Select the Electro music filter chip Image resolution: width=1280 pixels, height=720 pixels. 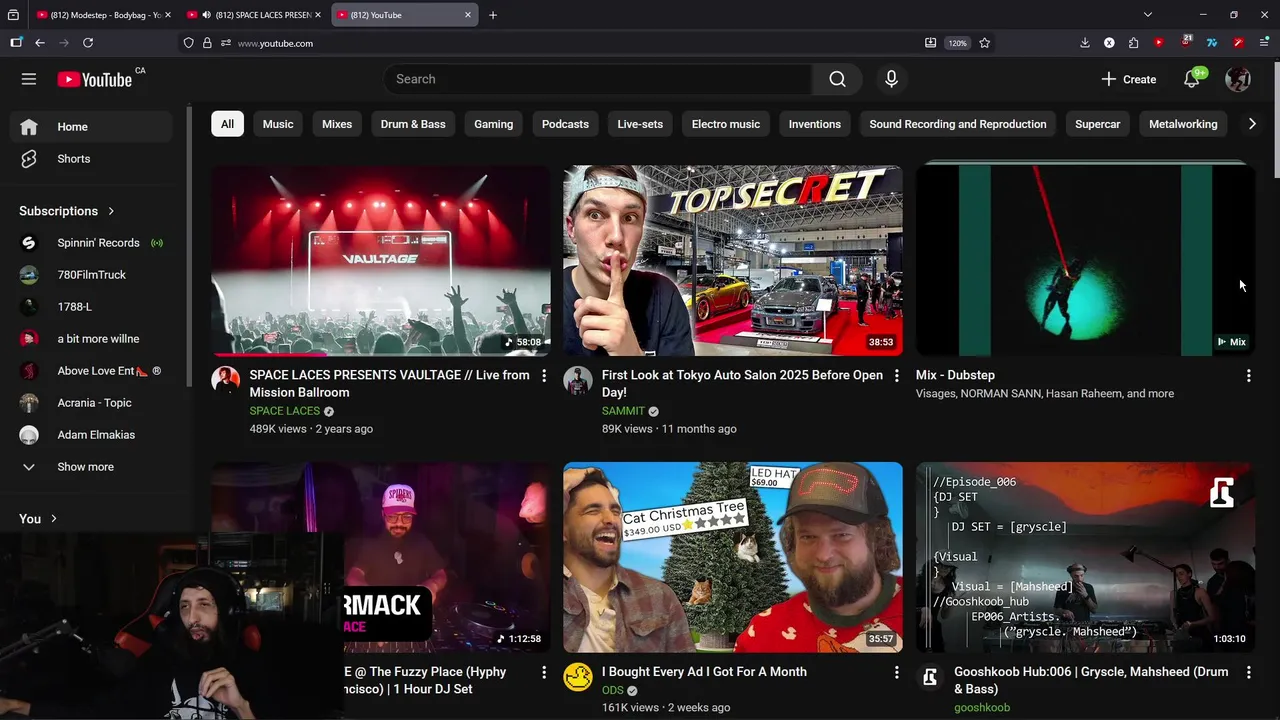click(x=726, y=124)
